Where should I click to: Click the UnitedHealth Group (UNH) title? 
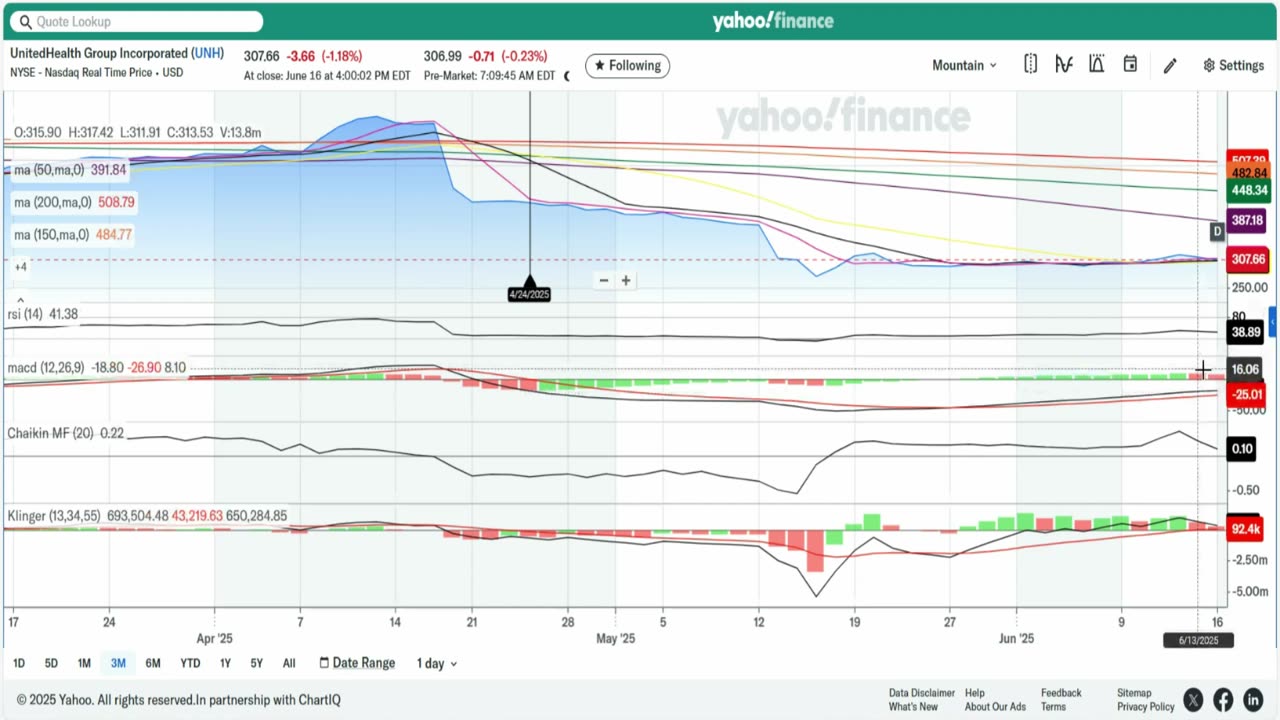pos(117,53)
